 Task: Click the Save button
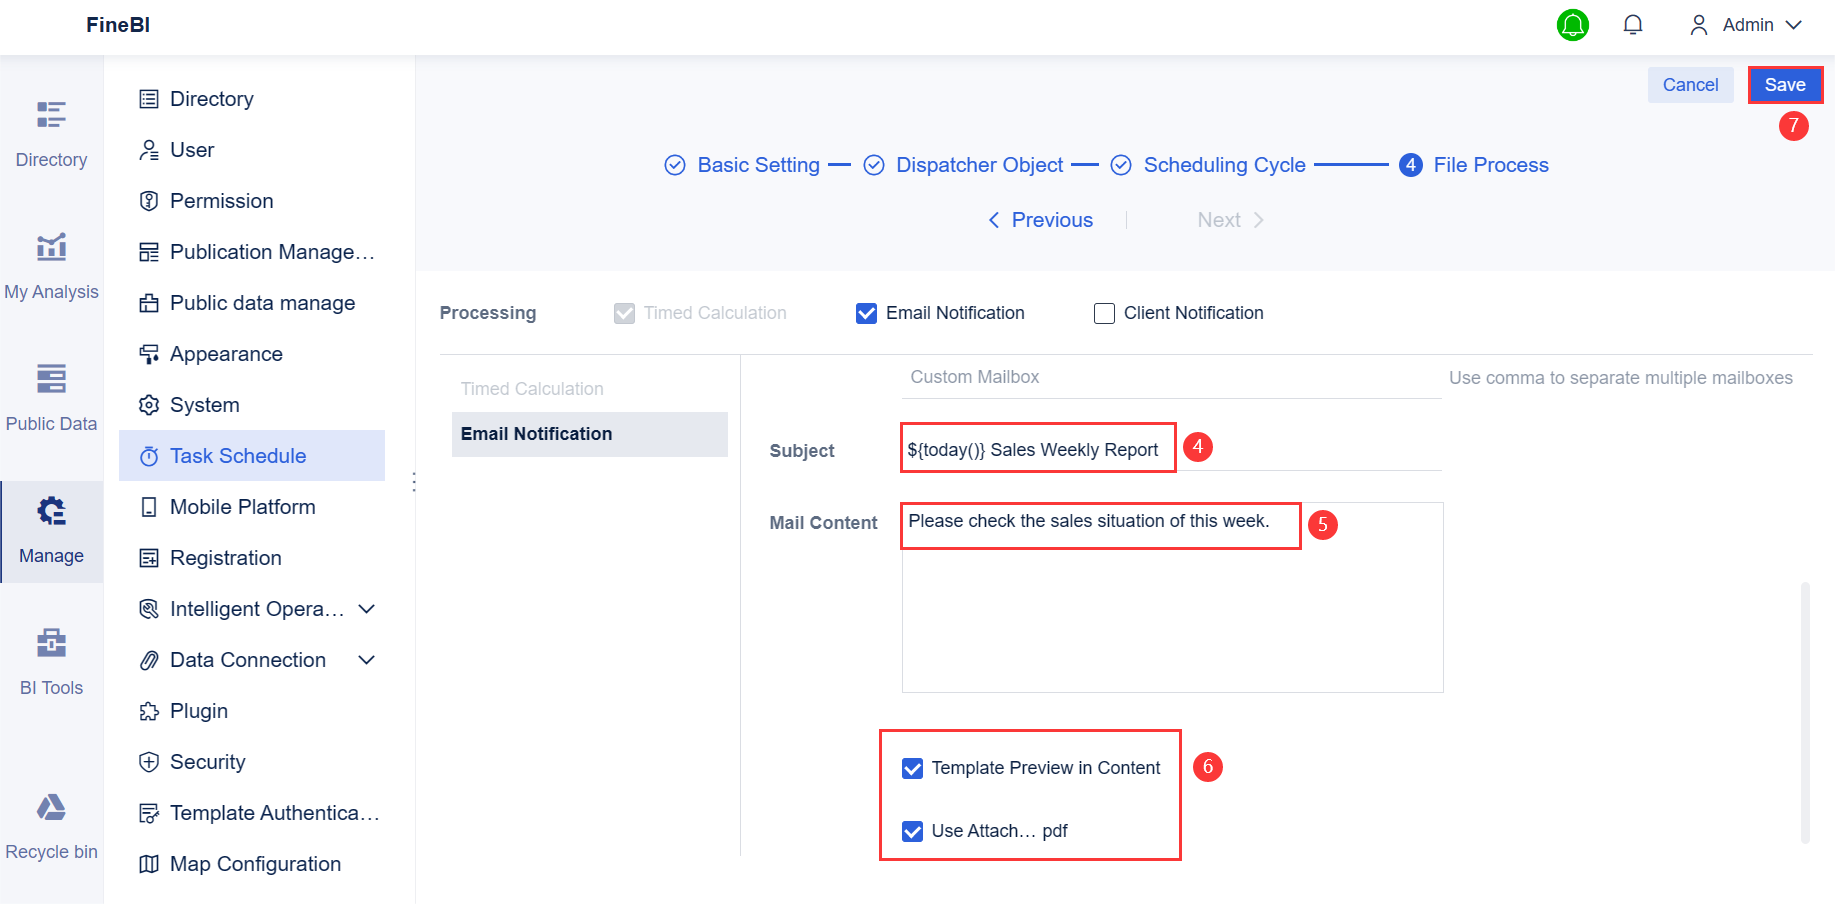point(1785,85)
